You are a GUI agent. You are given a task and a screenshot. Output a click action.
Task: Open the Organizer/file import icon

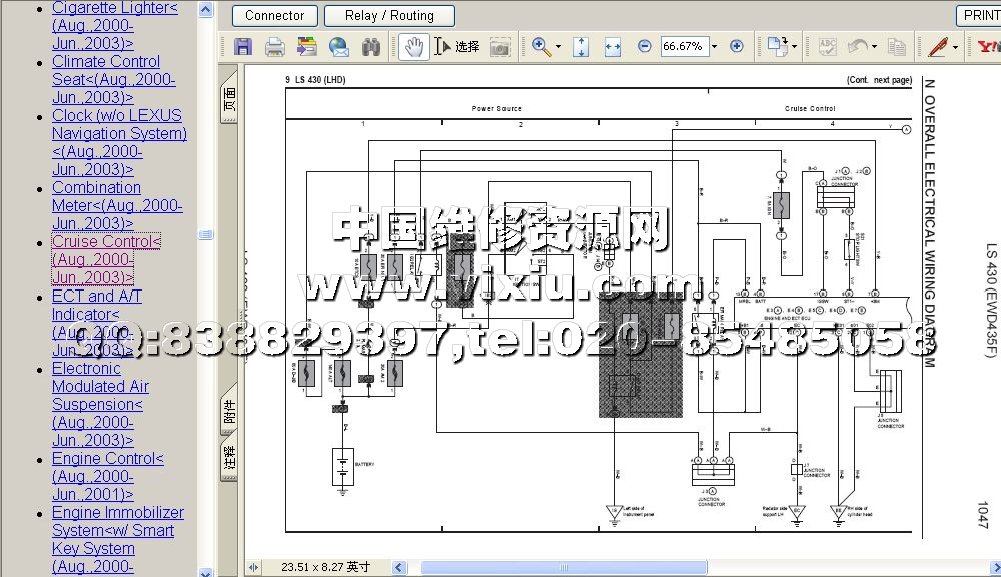pyautogui.click(x=306, y=47)
